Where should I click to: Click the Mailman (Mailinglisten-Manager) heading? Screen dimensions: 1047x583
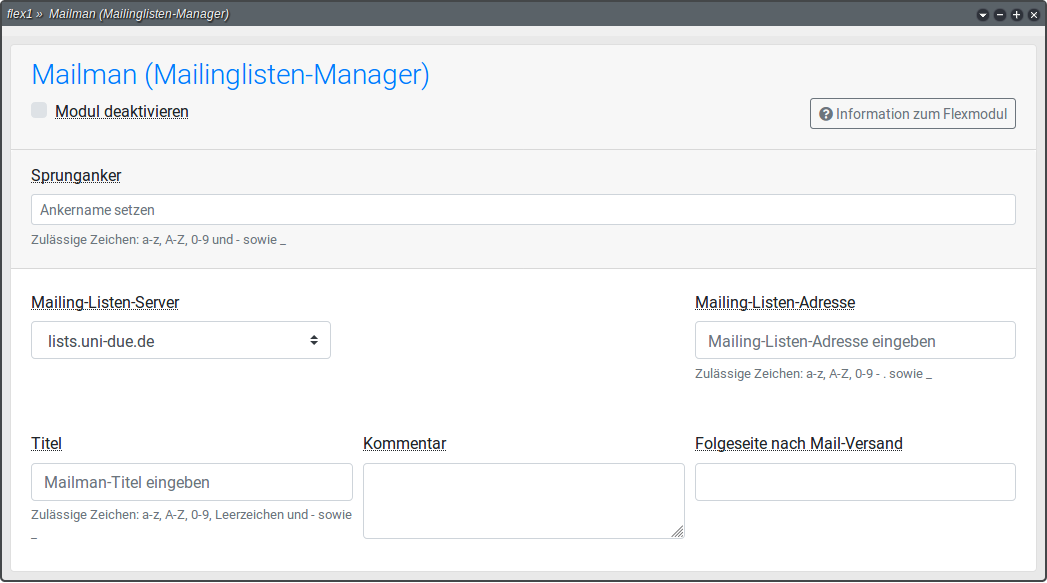230,75
